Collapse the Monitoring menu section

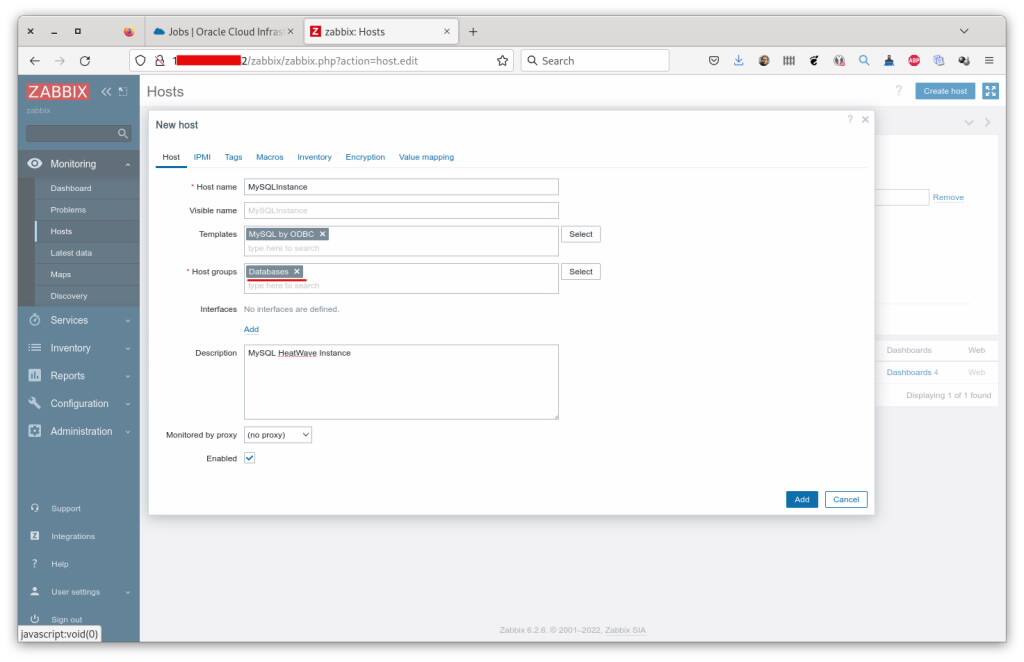coord(128,165)
